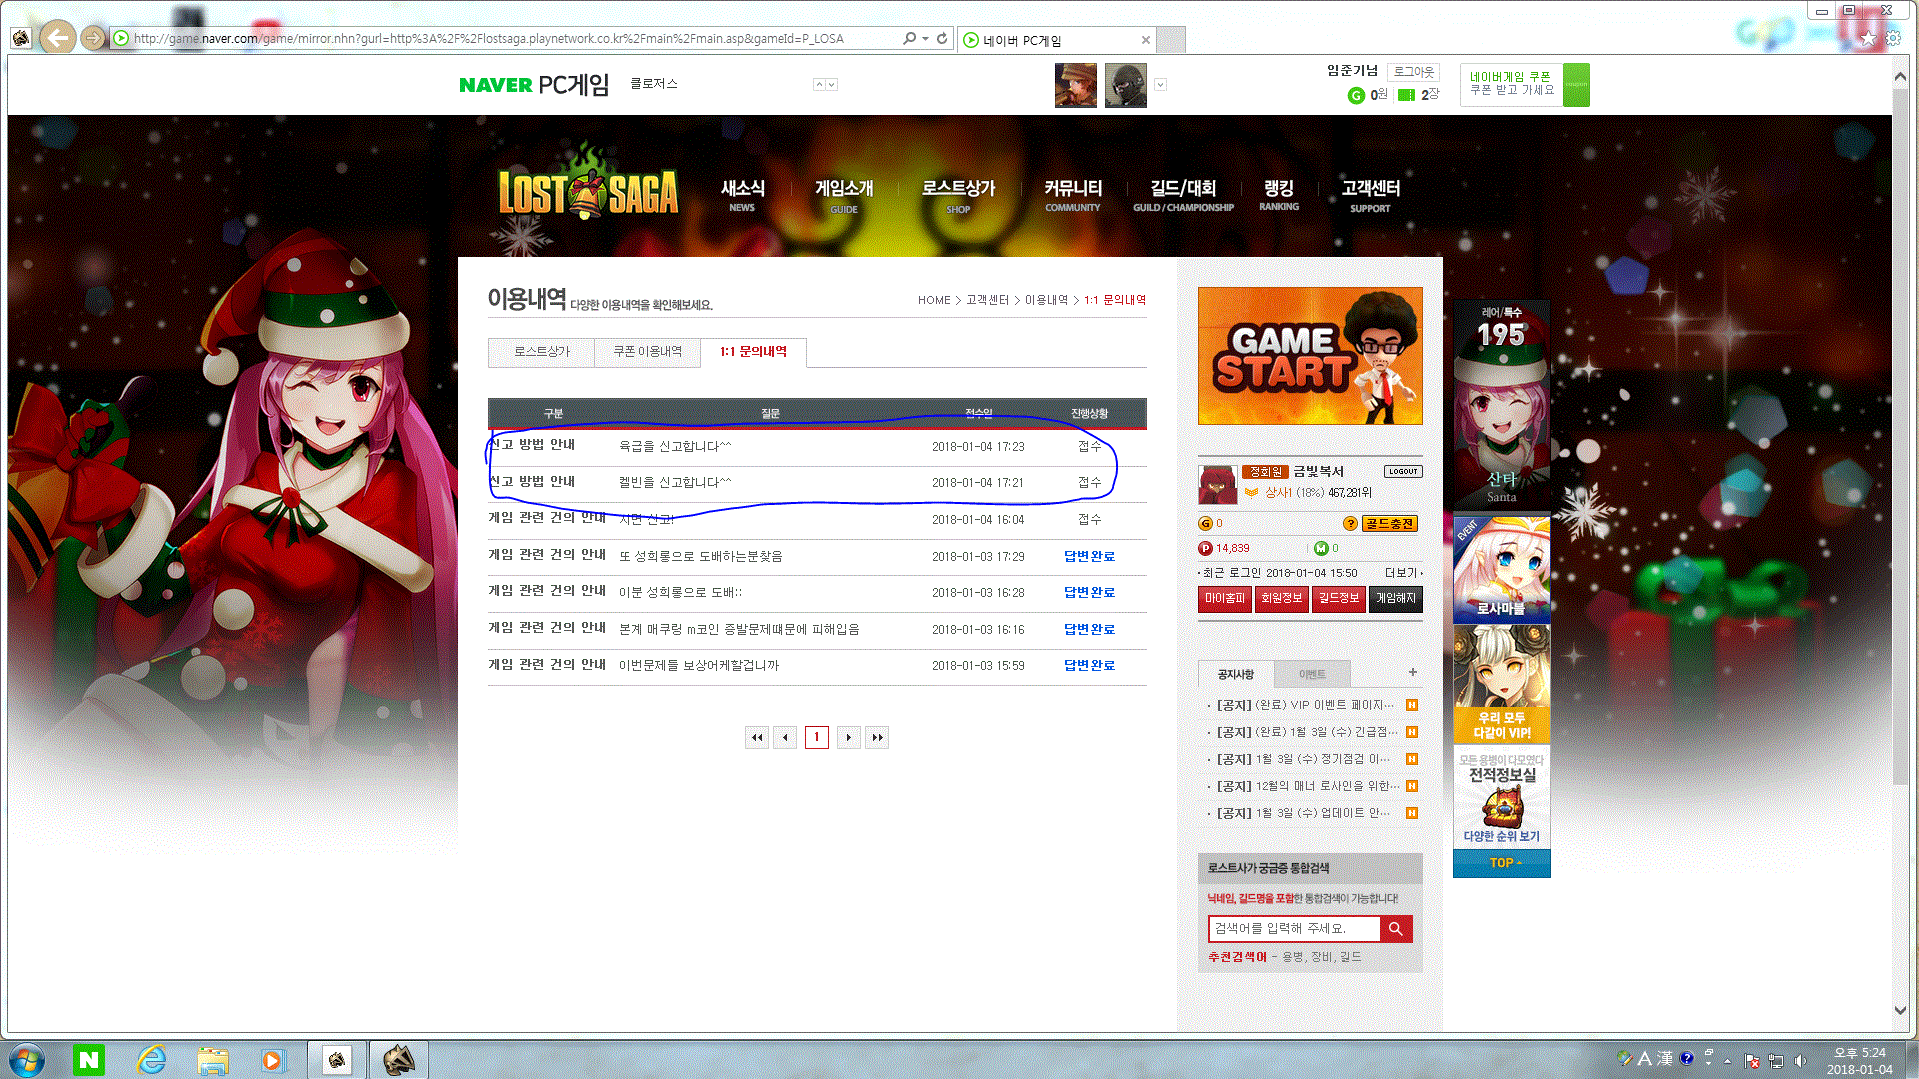Expand the game list dropdown next to thumbnails
1919x1079 pixels.
point(1160,85)
